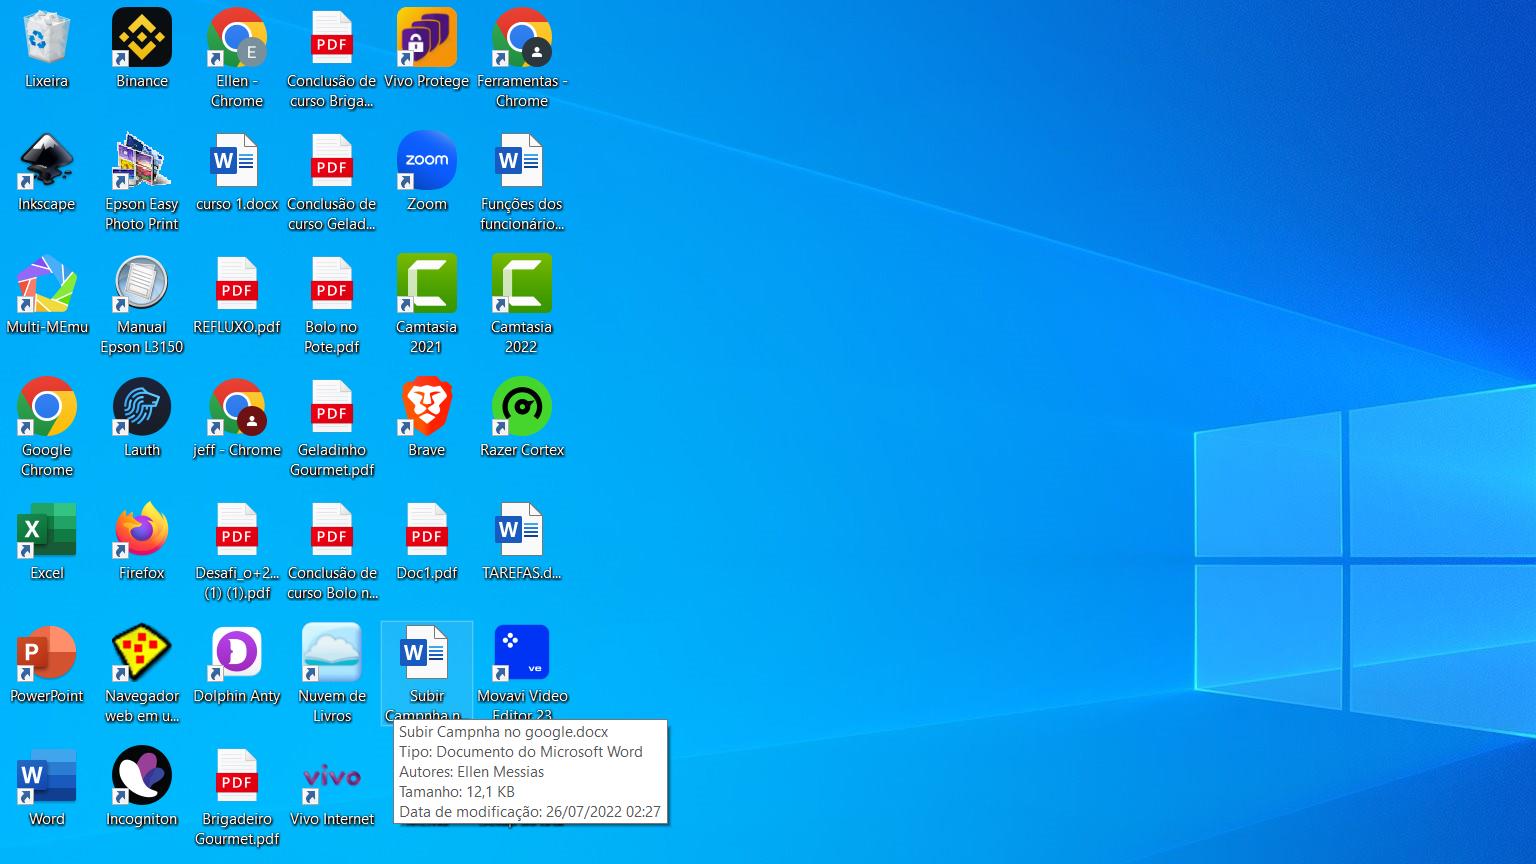Select the Dolphin Anty icon
The width and height of the screenshot is (1536, 864).
click(237, 653)
